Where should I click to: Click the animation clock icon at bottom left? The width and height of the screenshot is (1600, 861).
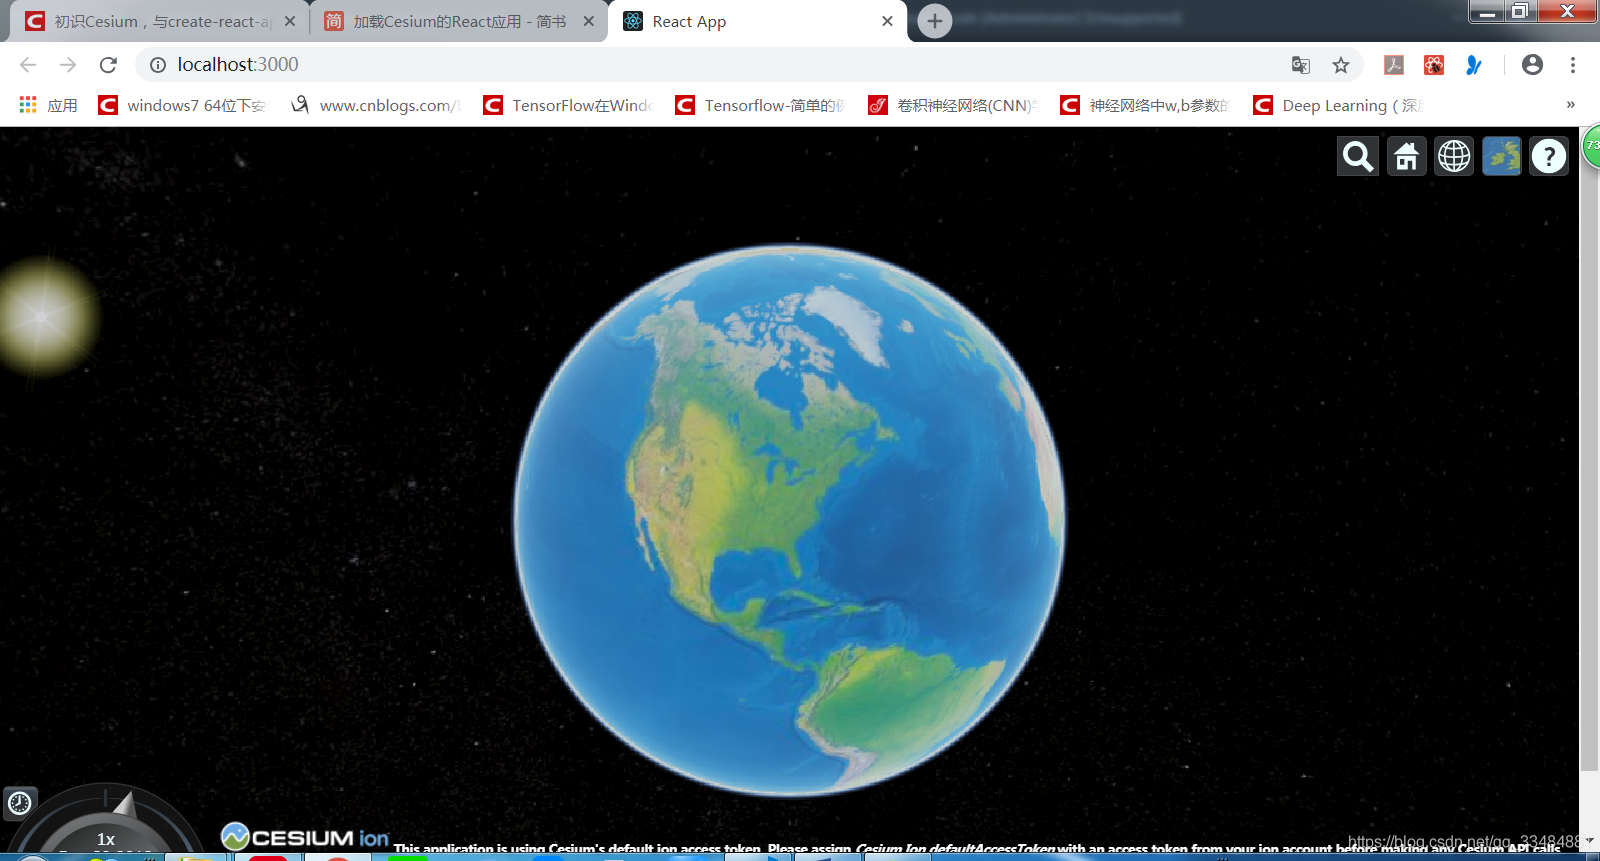(x=20, y=802)
